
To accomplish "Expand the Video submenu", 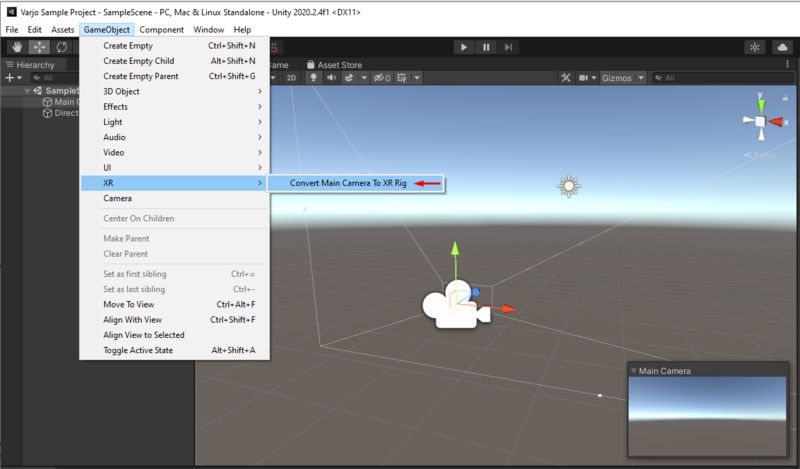I will (174, 153).
